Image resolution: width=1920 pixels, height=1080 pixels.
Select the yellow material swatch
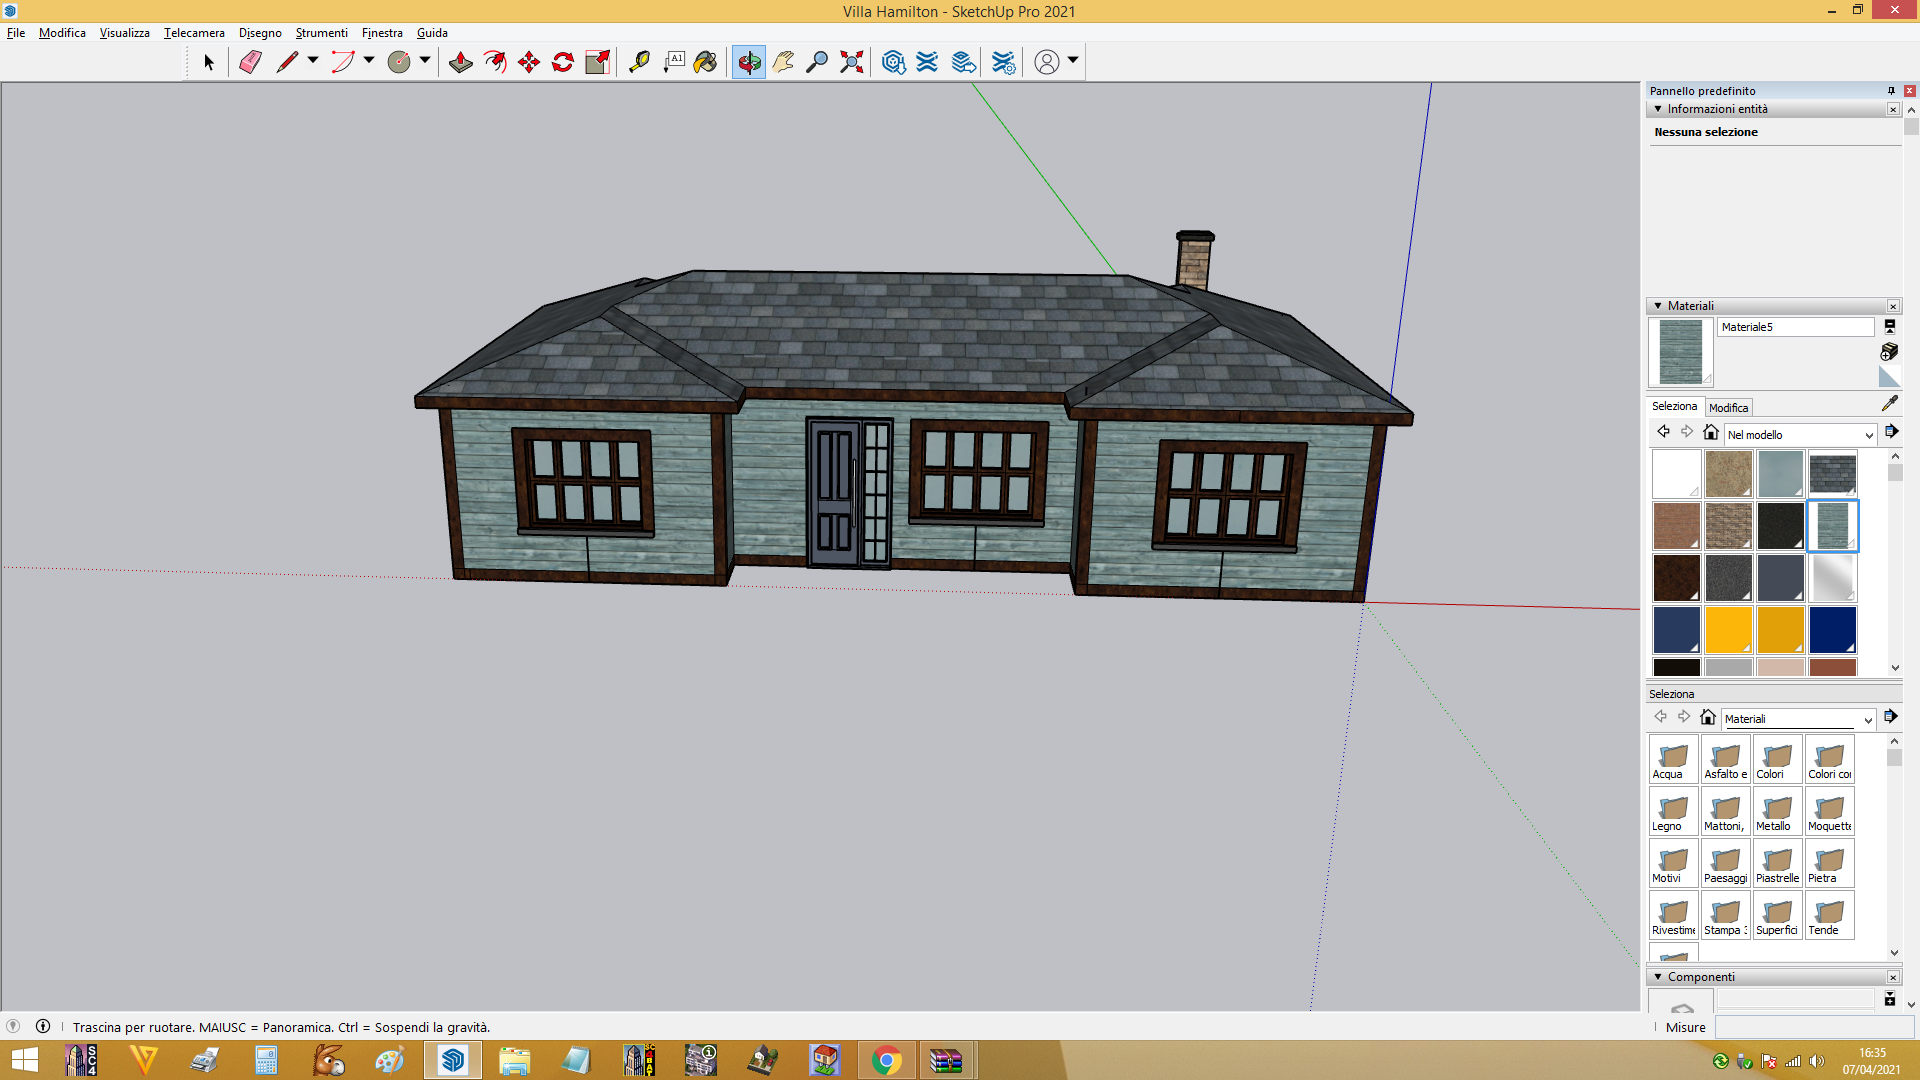[1728, 630]
